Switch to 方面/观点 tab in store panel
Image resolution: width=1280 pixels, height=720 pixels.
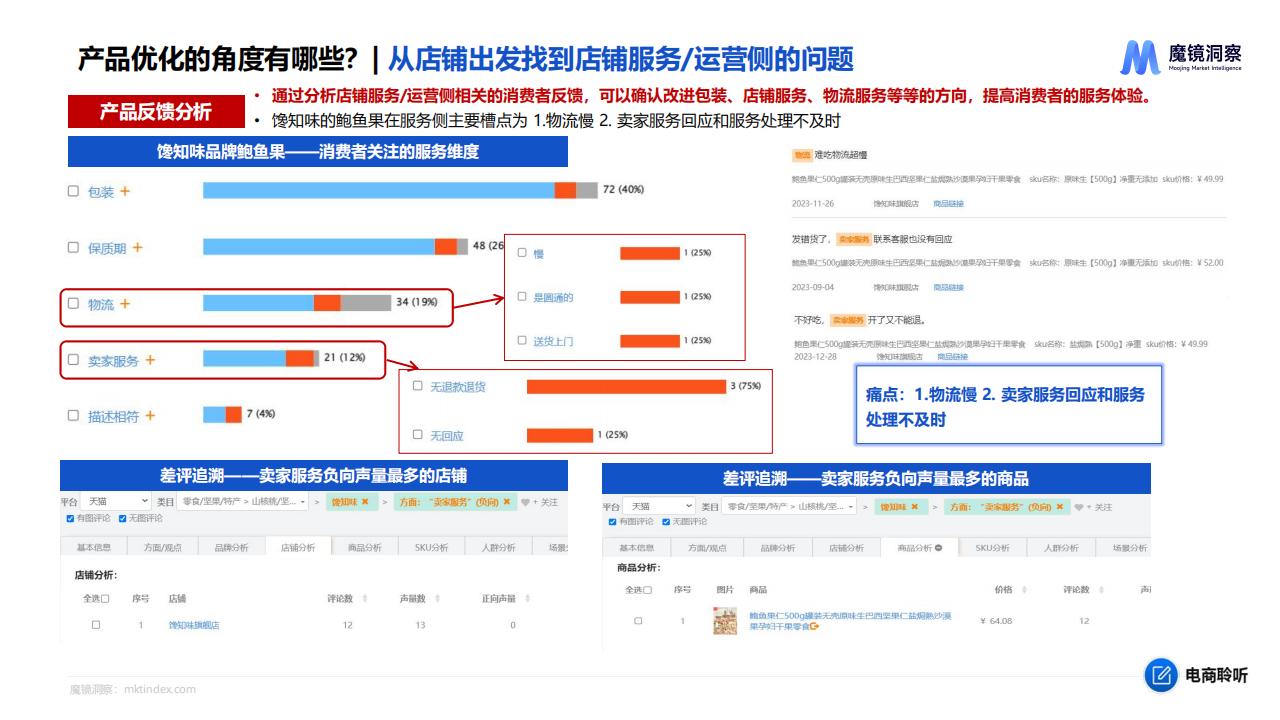pyautogui.click(x=163, y=547)
